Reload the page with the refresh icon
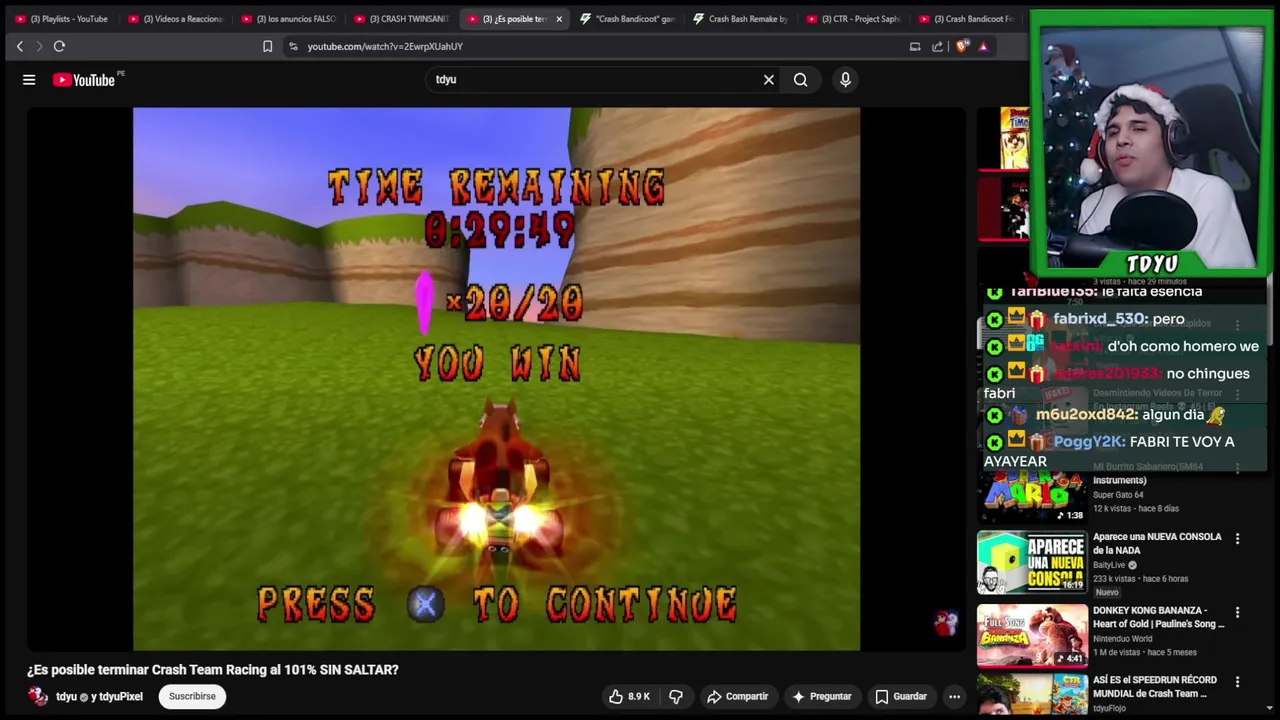Image resolution: width=1280 pixels, height=720 pixels. [59, 46]
